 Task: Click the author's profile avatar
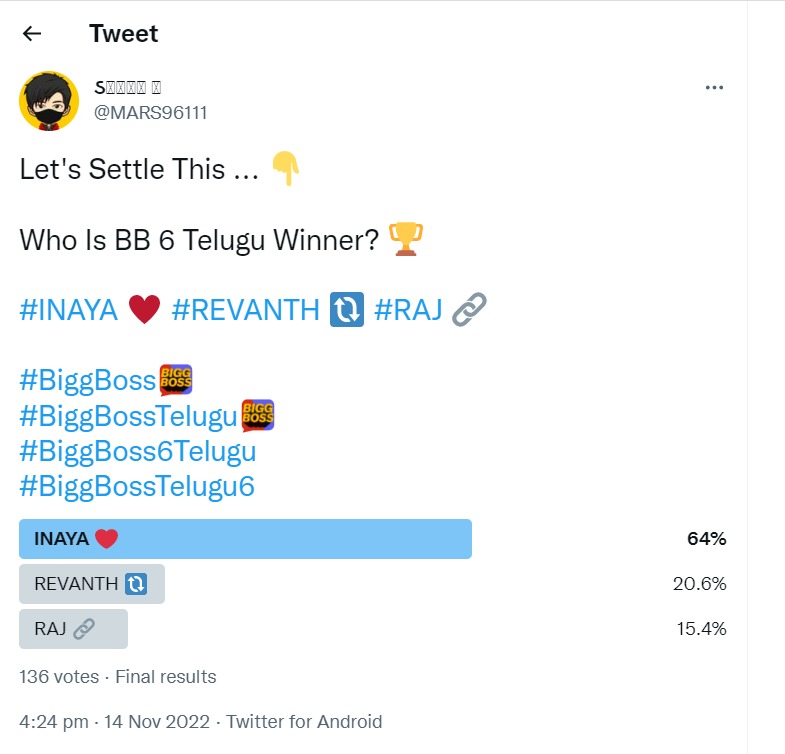(49, 100)
